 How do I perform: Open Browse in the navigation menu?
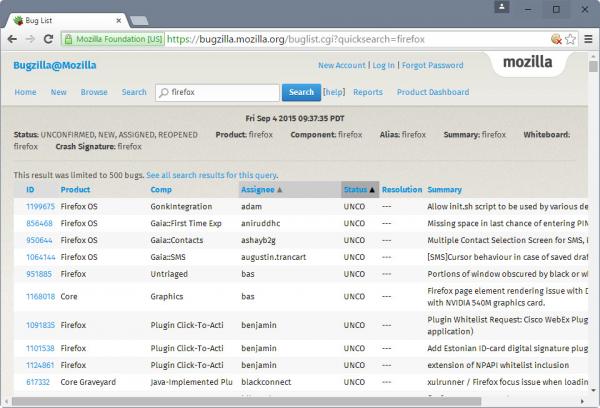[x=94, y=92]
